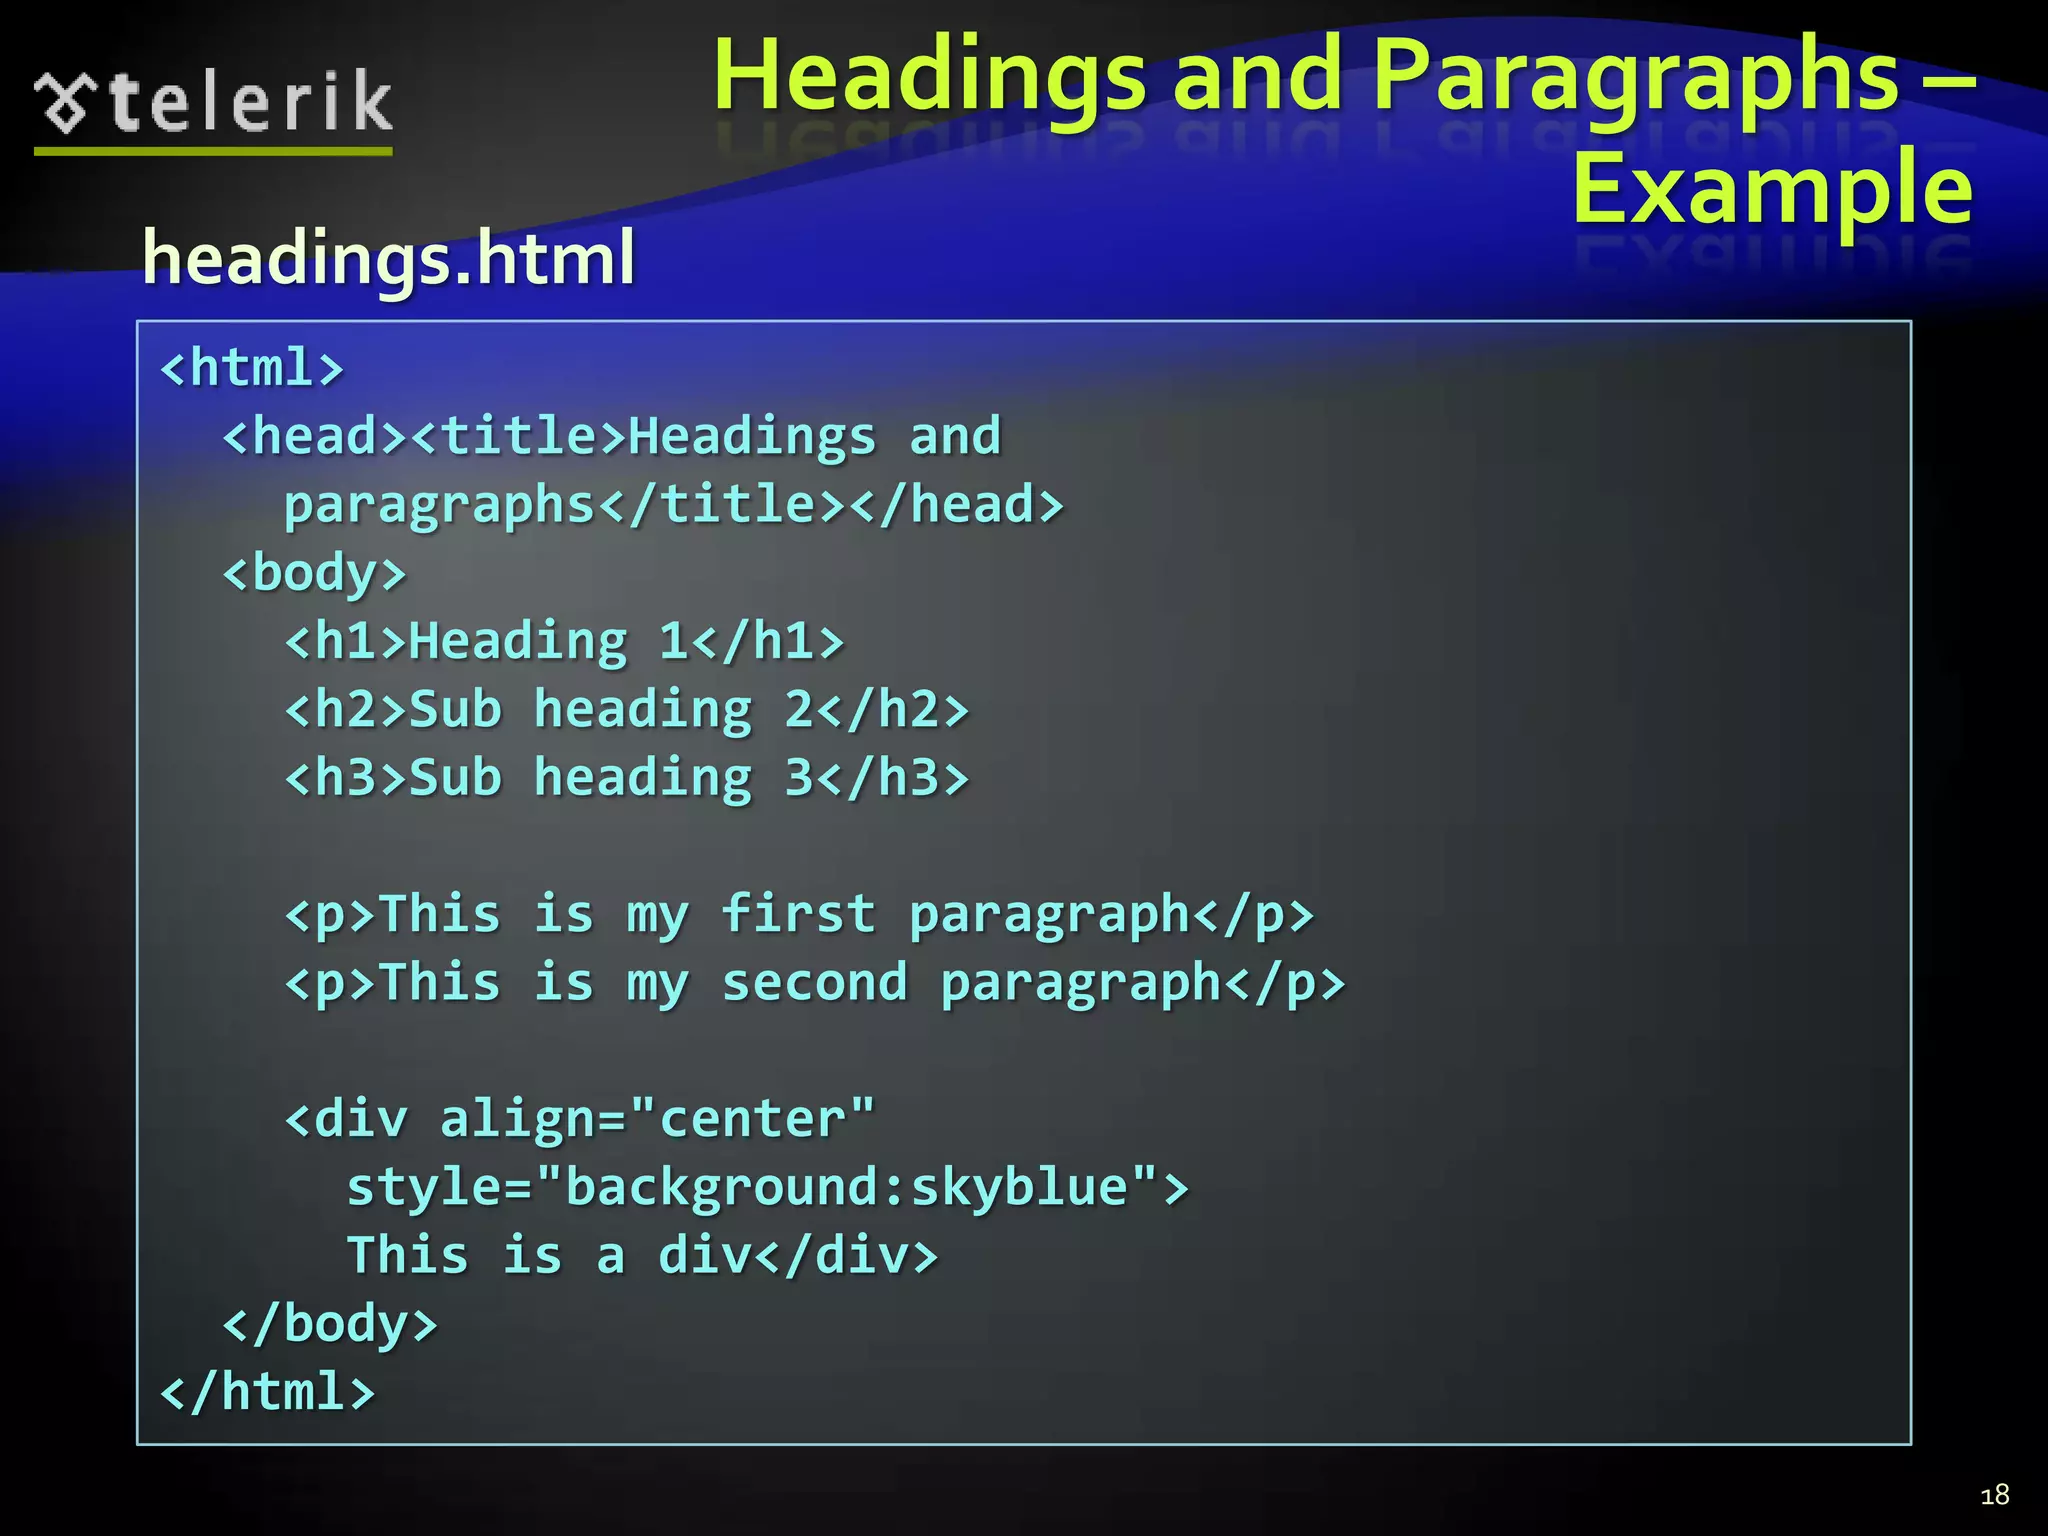Click the <head><title> code line
Screen dimensions: 2048x1536
click(611, 437)
